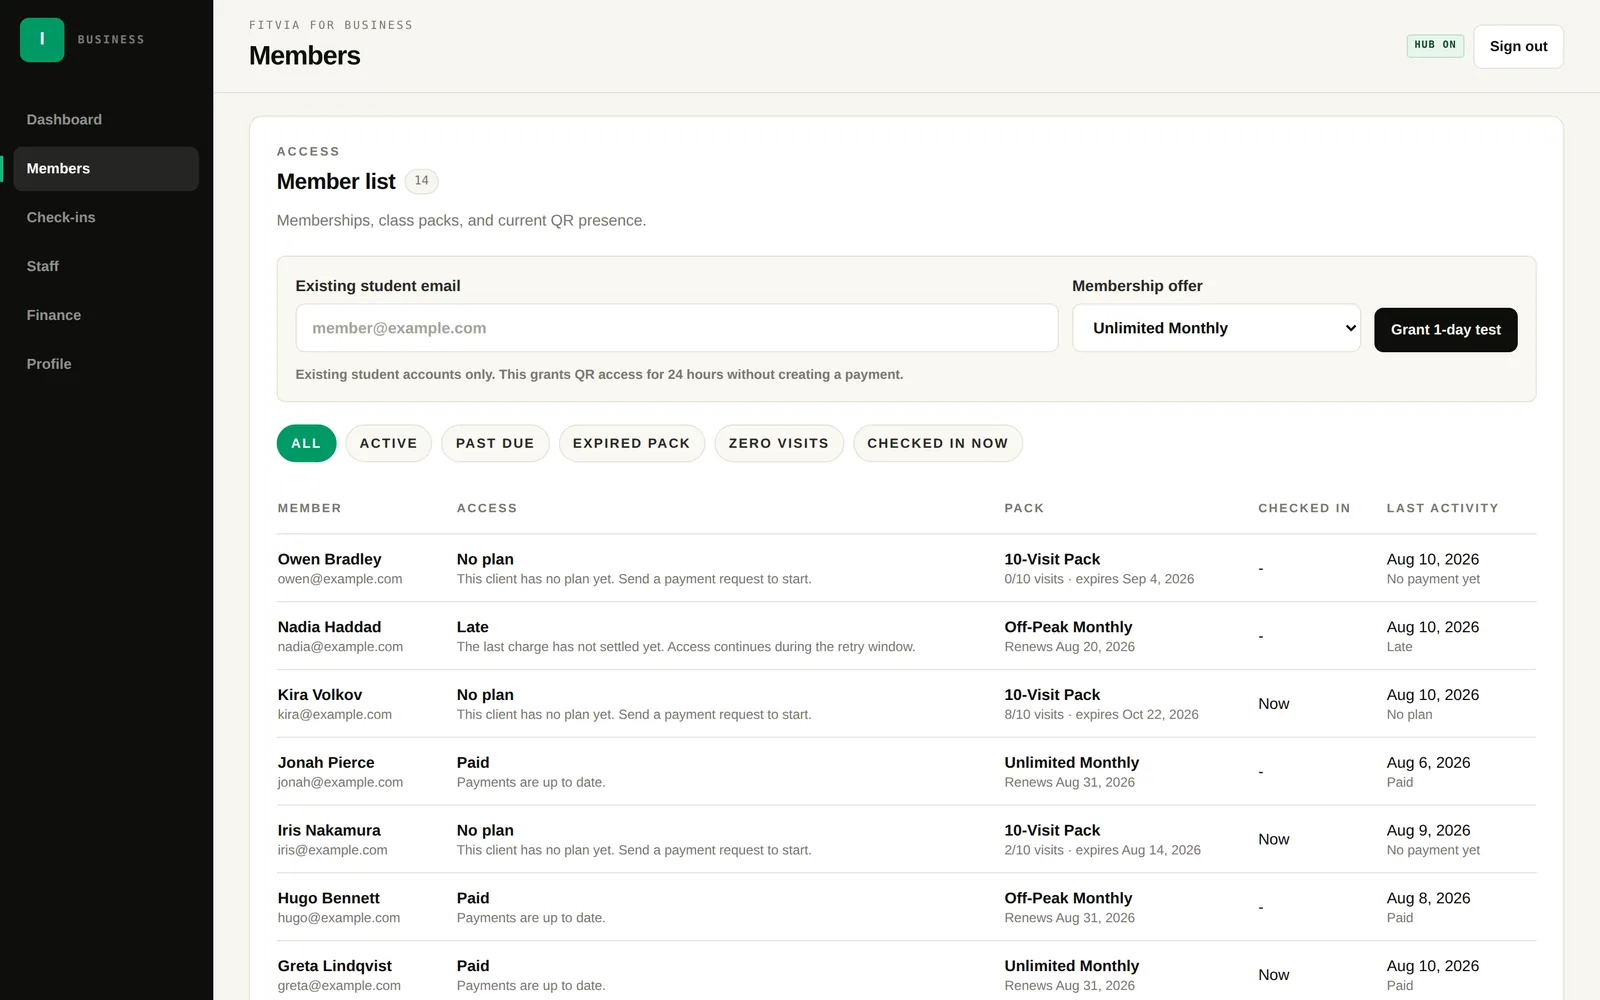Select member Owen Bradley
Viewport: 1600px width, 1000px height.
coord(330,559)
